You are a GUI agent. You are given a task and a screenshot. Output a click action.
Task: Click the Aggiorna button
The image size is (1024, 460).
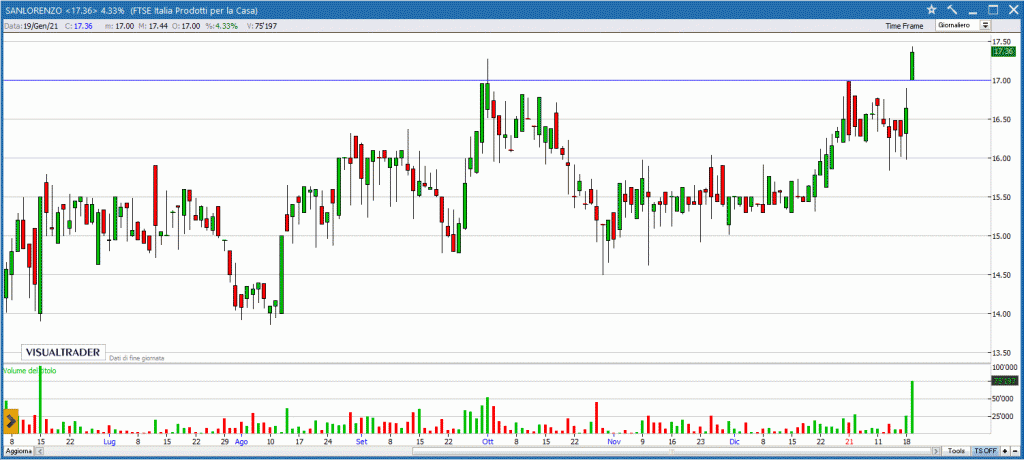tap(18, 451)
